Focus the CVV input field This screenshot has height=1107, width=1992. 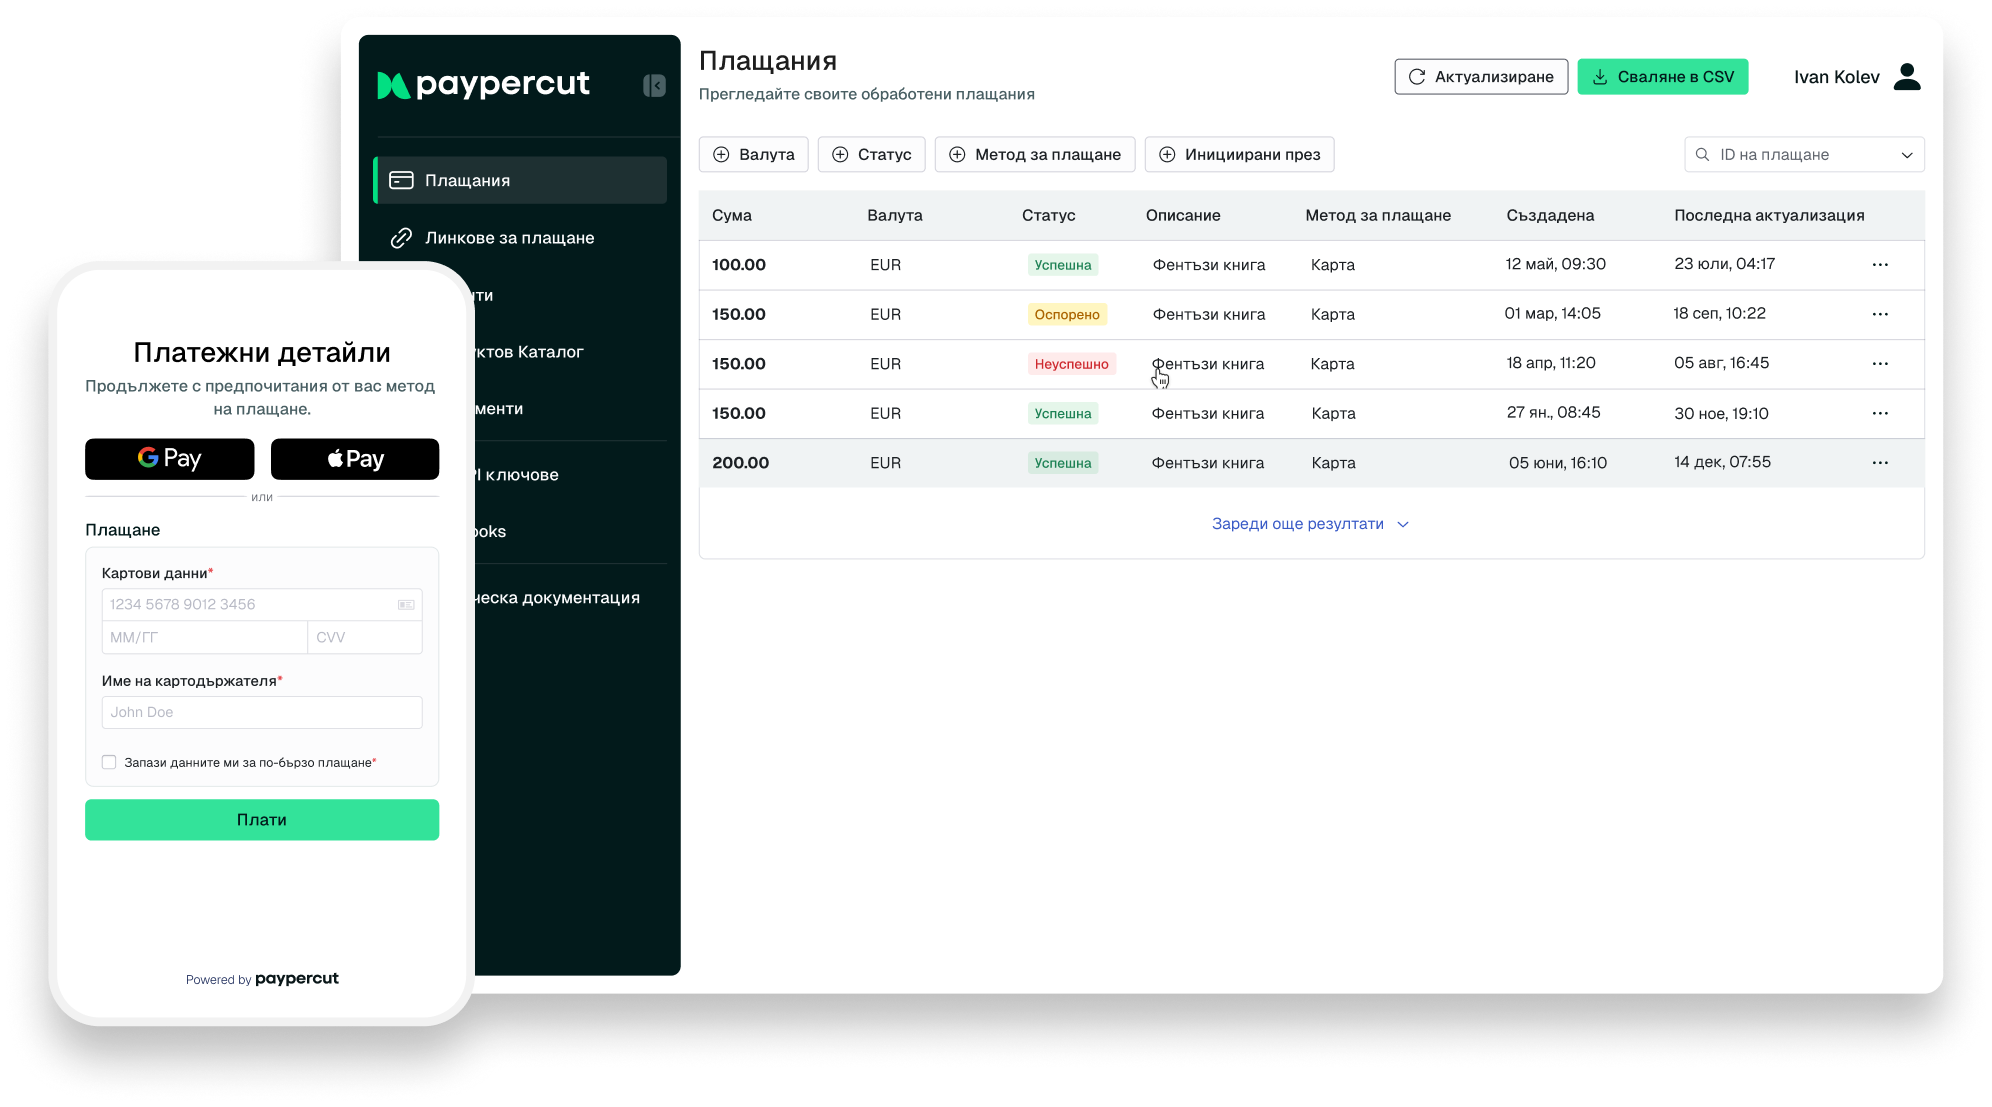(365, 637)
